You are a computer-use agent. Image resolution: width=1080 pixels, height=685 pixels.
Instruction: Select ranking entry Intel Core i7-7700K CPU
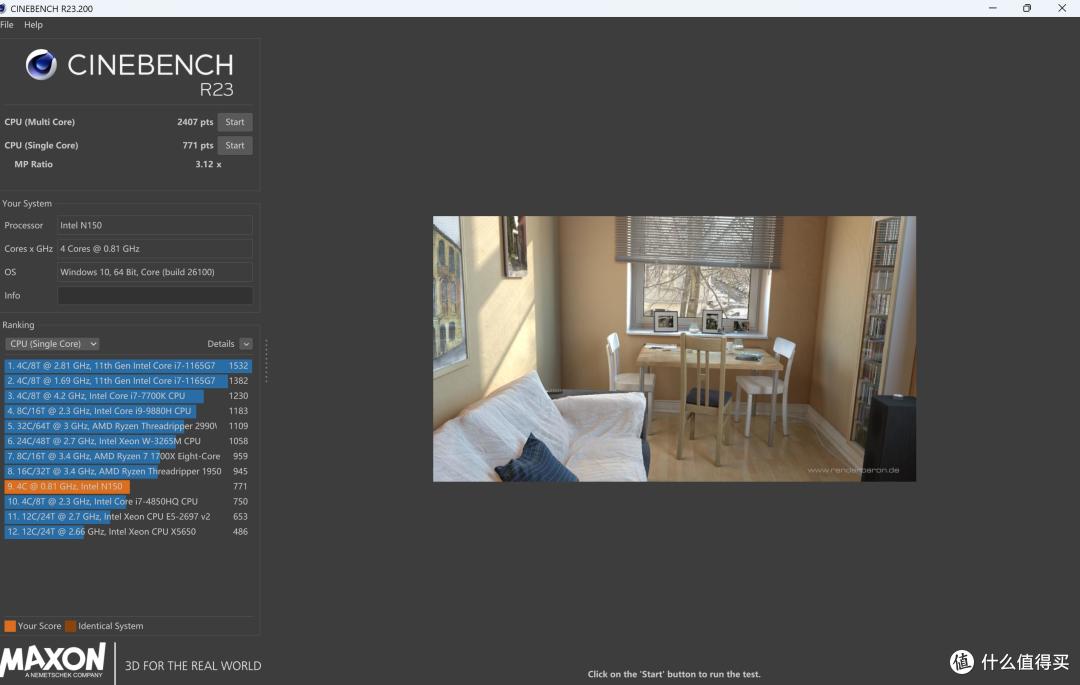tap(128, 396)
